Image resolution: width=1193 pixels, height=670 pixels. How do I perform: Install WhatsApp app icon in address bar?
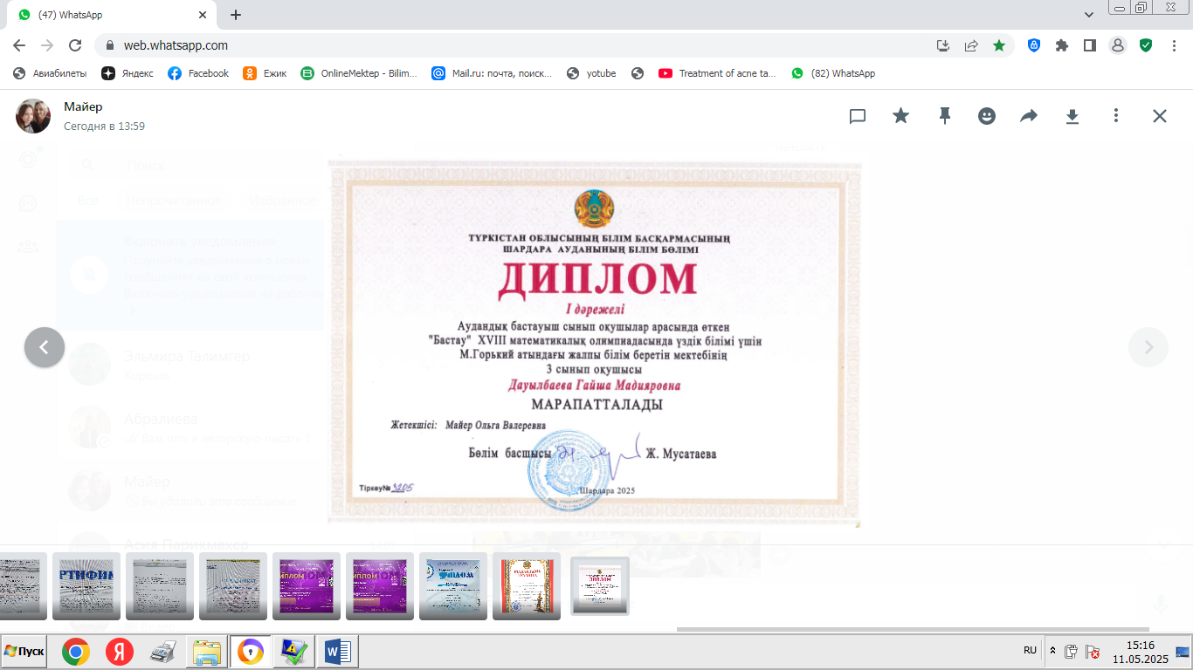(x=943, y=46)
